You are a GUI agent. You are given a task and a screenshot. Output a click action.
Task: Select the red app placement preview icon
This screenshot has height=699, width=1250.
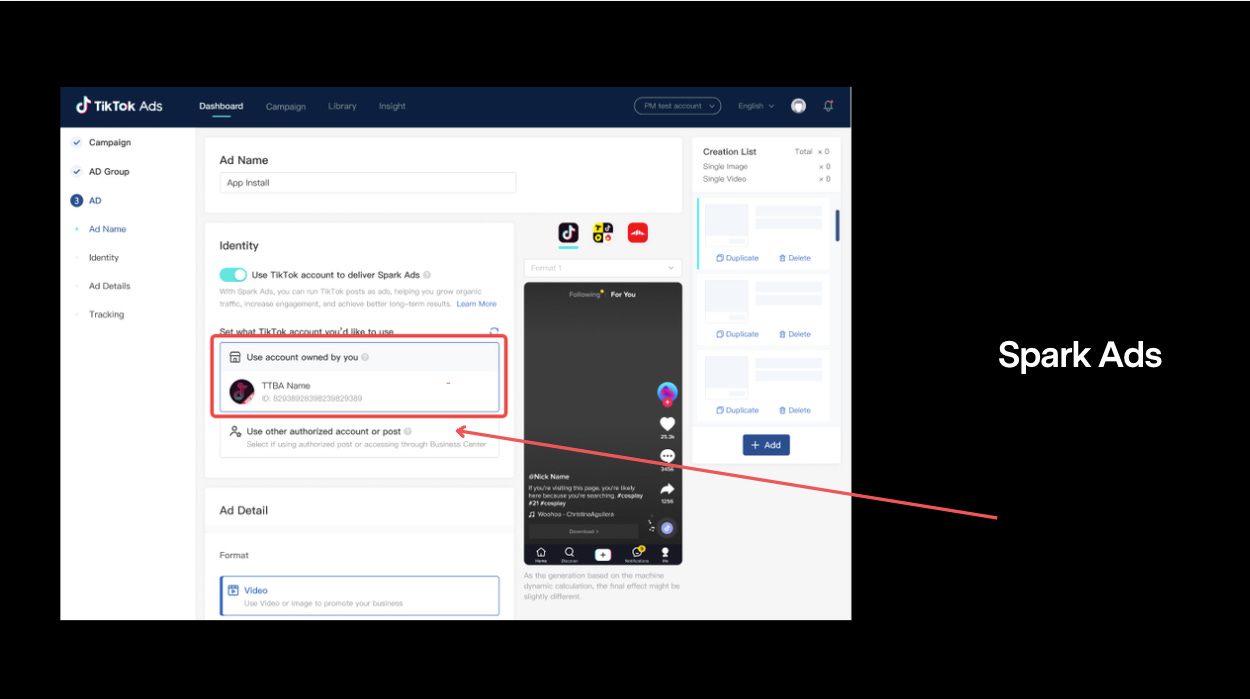point(638,232)
